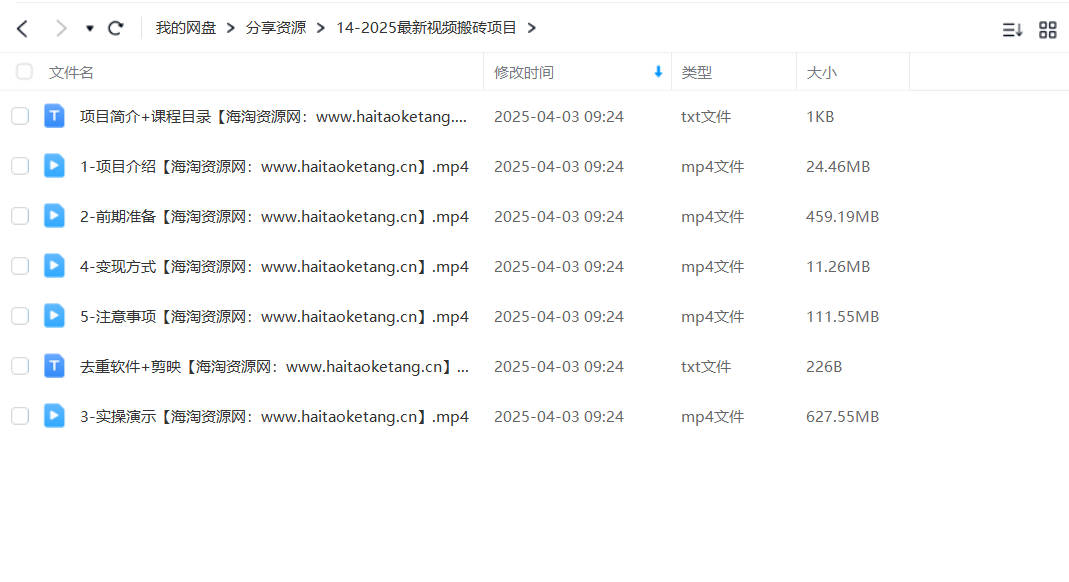Click video icon of 2-前期准备
The height and width of the screenshot is (582, 1069).
[x=55, y=216]
